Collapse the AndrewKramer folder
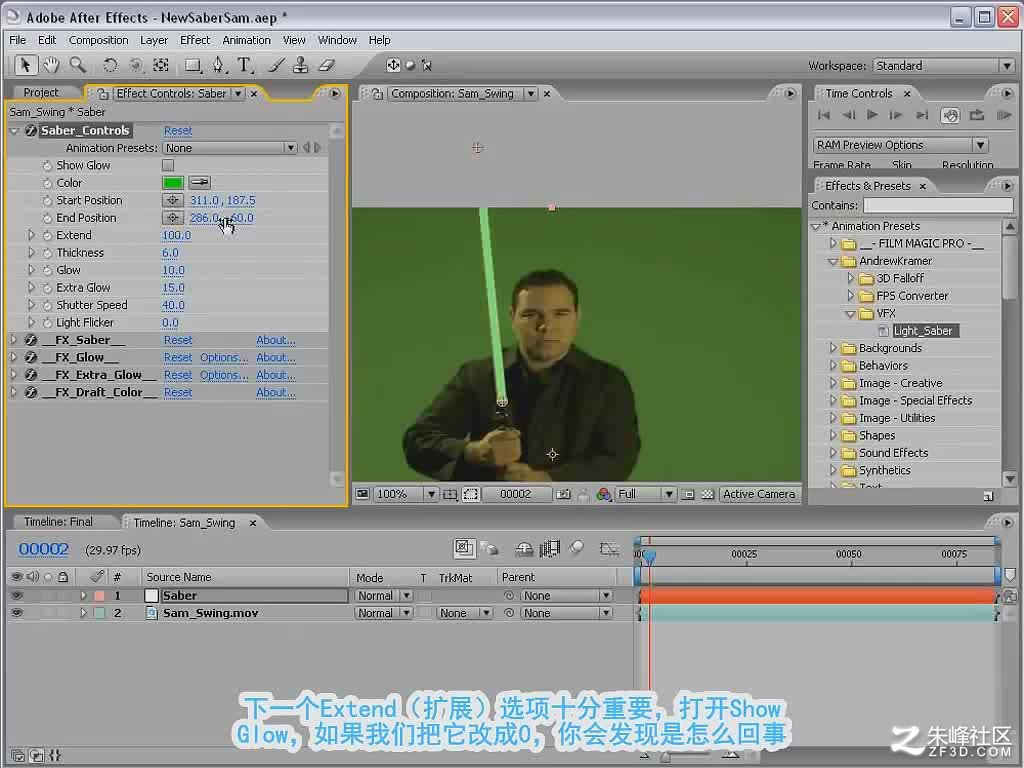The width and height of the screenshot is (1024, 768). (833, 261)
